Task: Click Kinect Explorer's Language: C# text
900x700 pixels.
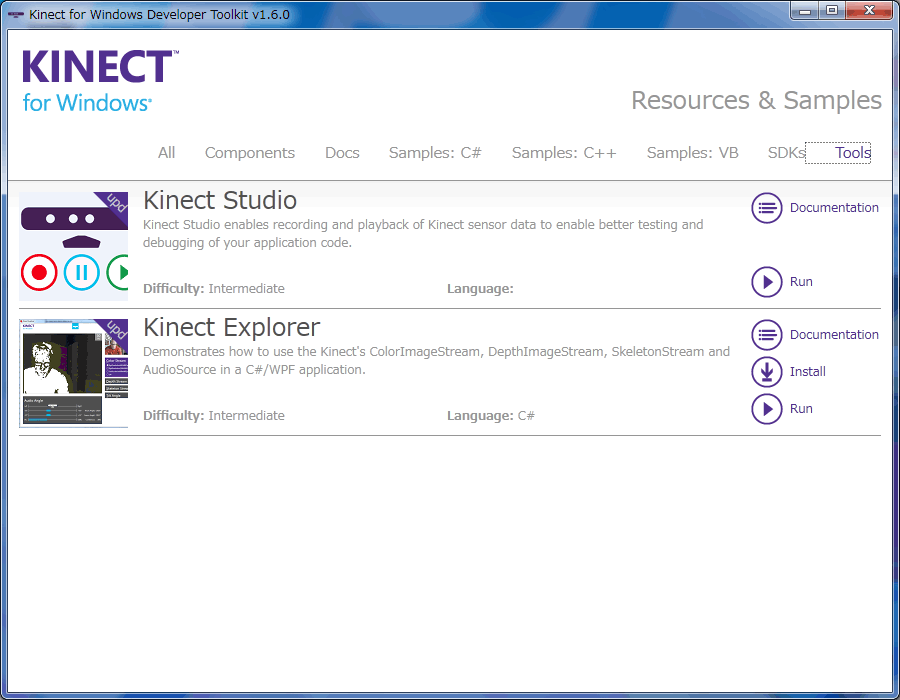Action: pyautogui.click(x=491, y=415)
